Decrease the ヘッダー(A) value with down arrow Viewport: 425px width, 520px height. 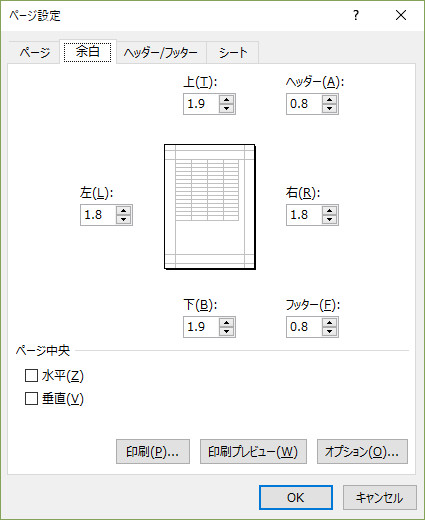tap(330, 108)
